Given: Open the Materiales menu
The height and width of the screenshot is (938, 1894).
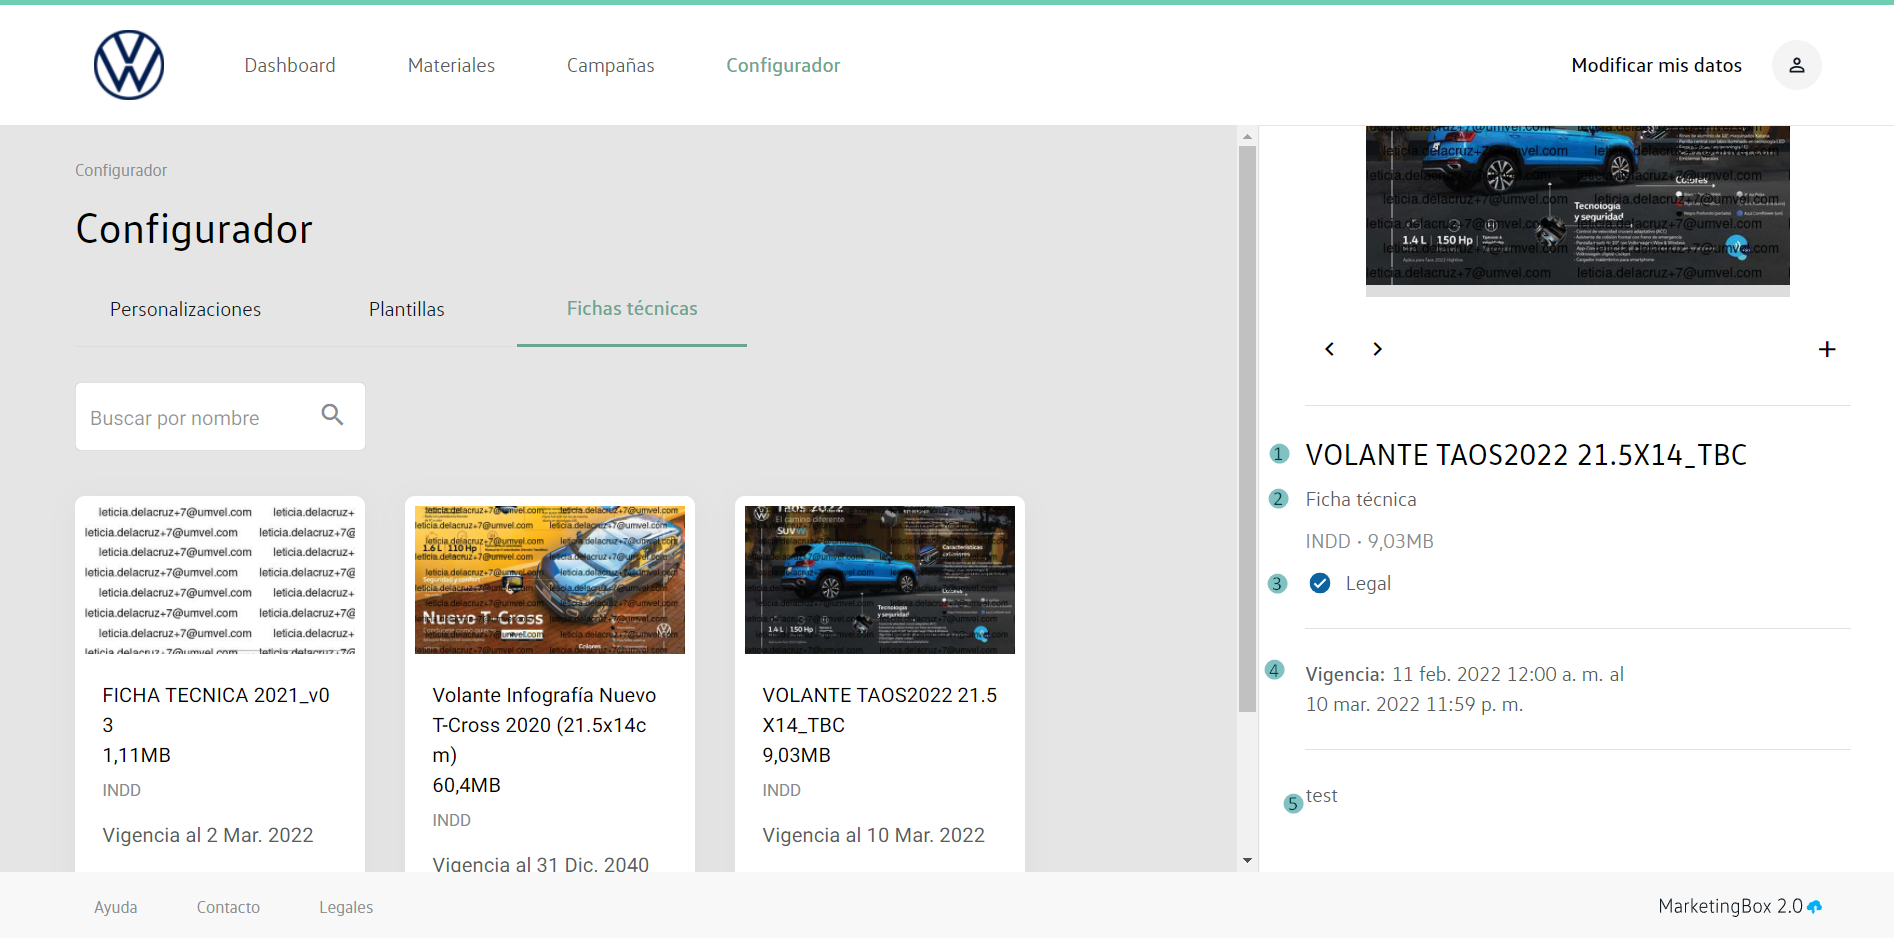Looking at the screenshot, I should [x=451, y=65].
